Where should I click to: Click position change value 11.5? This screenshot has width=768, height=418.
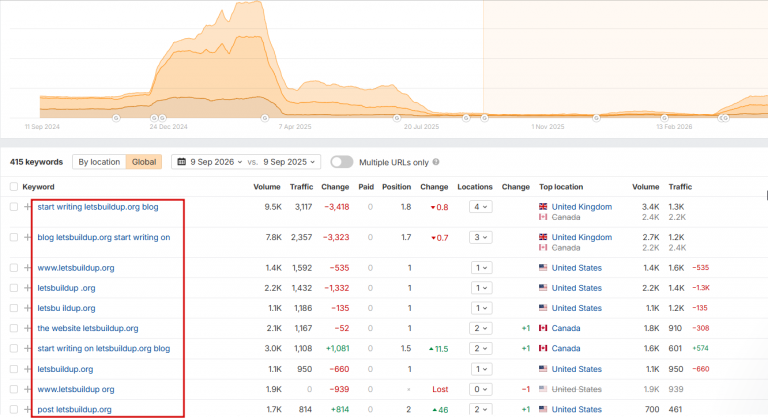[x=438, y=349]
